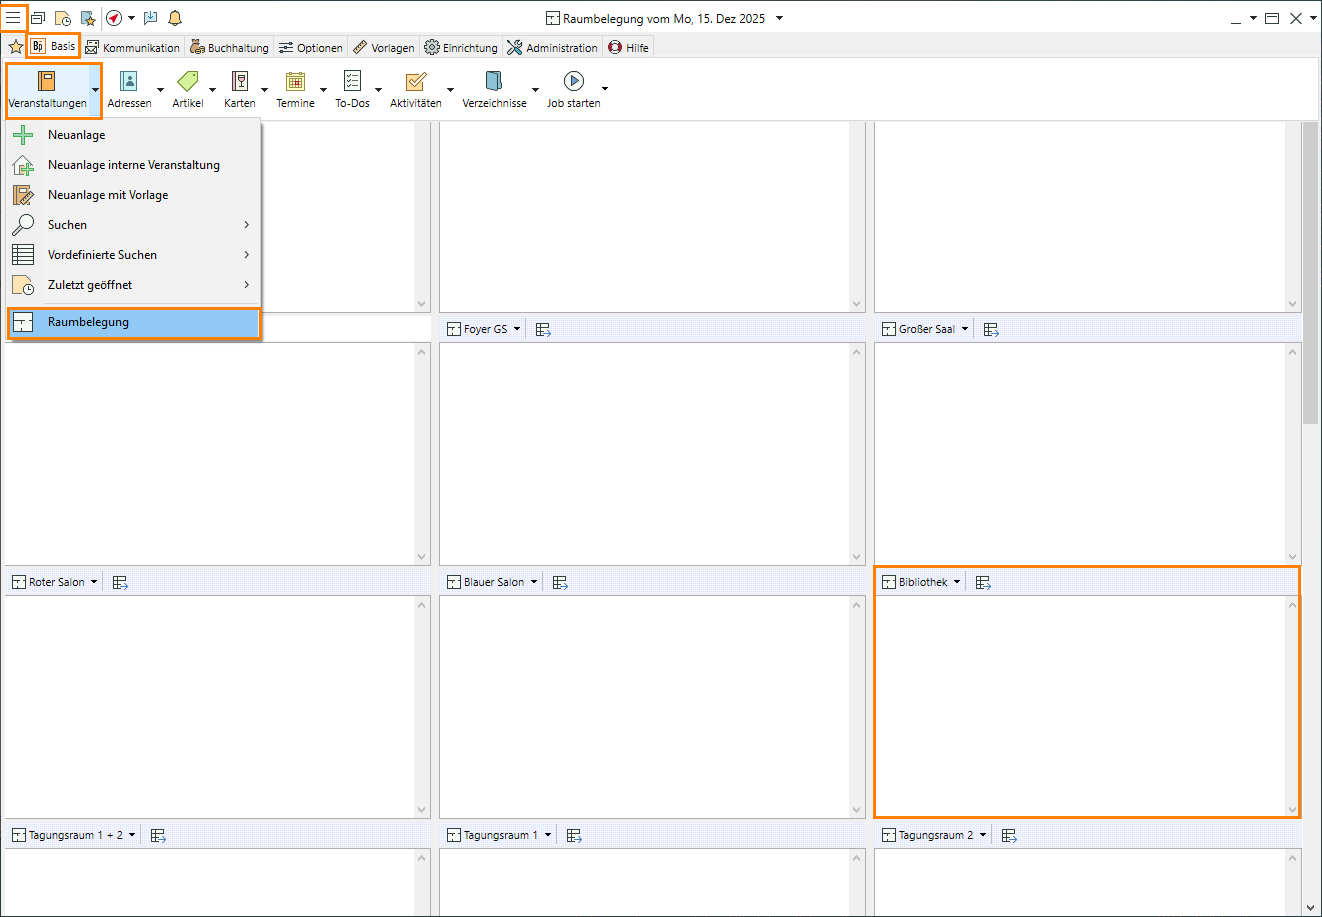Click the notification bell icon

click(175, 18)
